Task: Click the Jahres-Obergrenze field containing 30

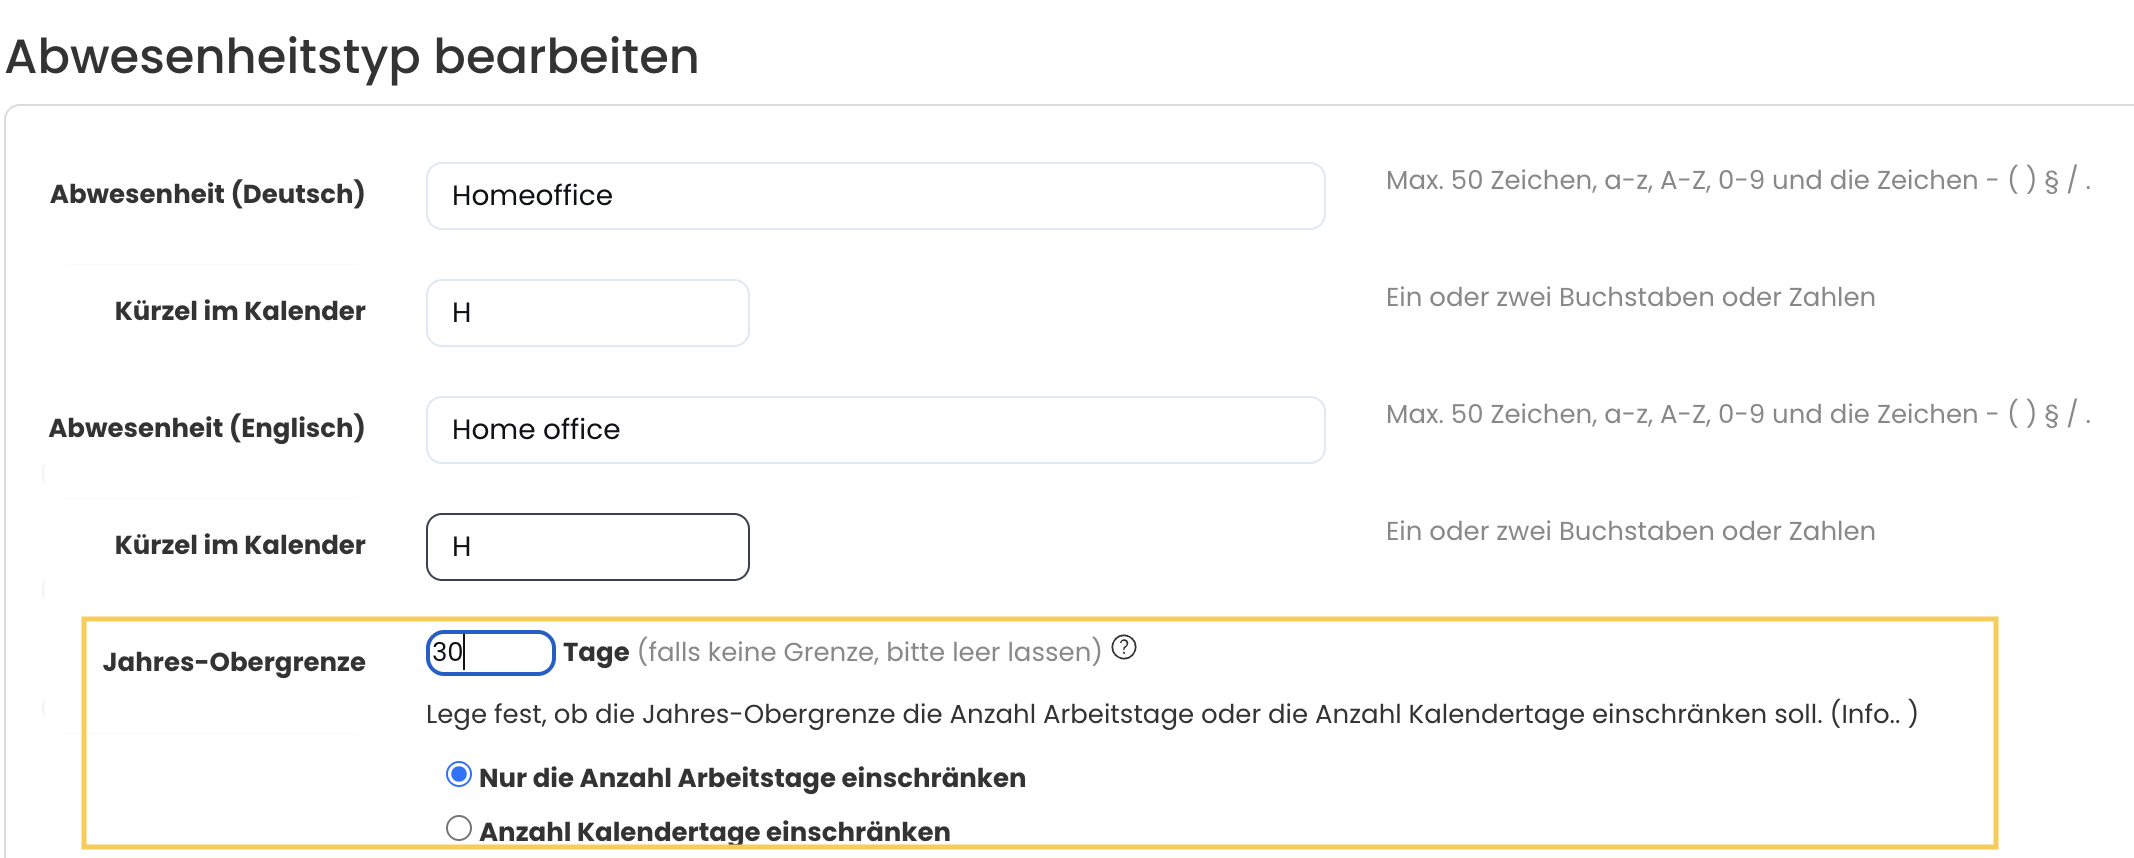Action: [490, 653]
